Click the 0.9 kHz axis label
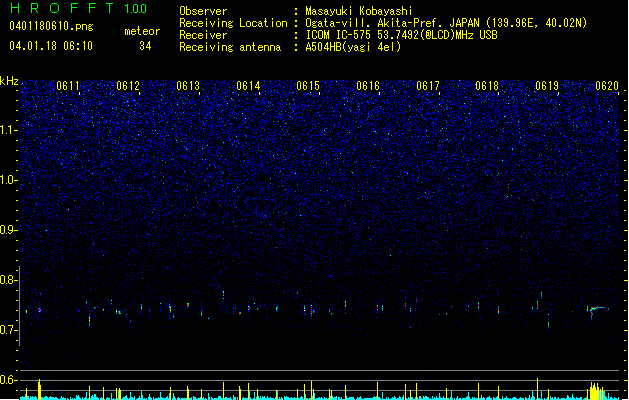This screenshot has height=400, width=629. tap(9, 230)
